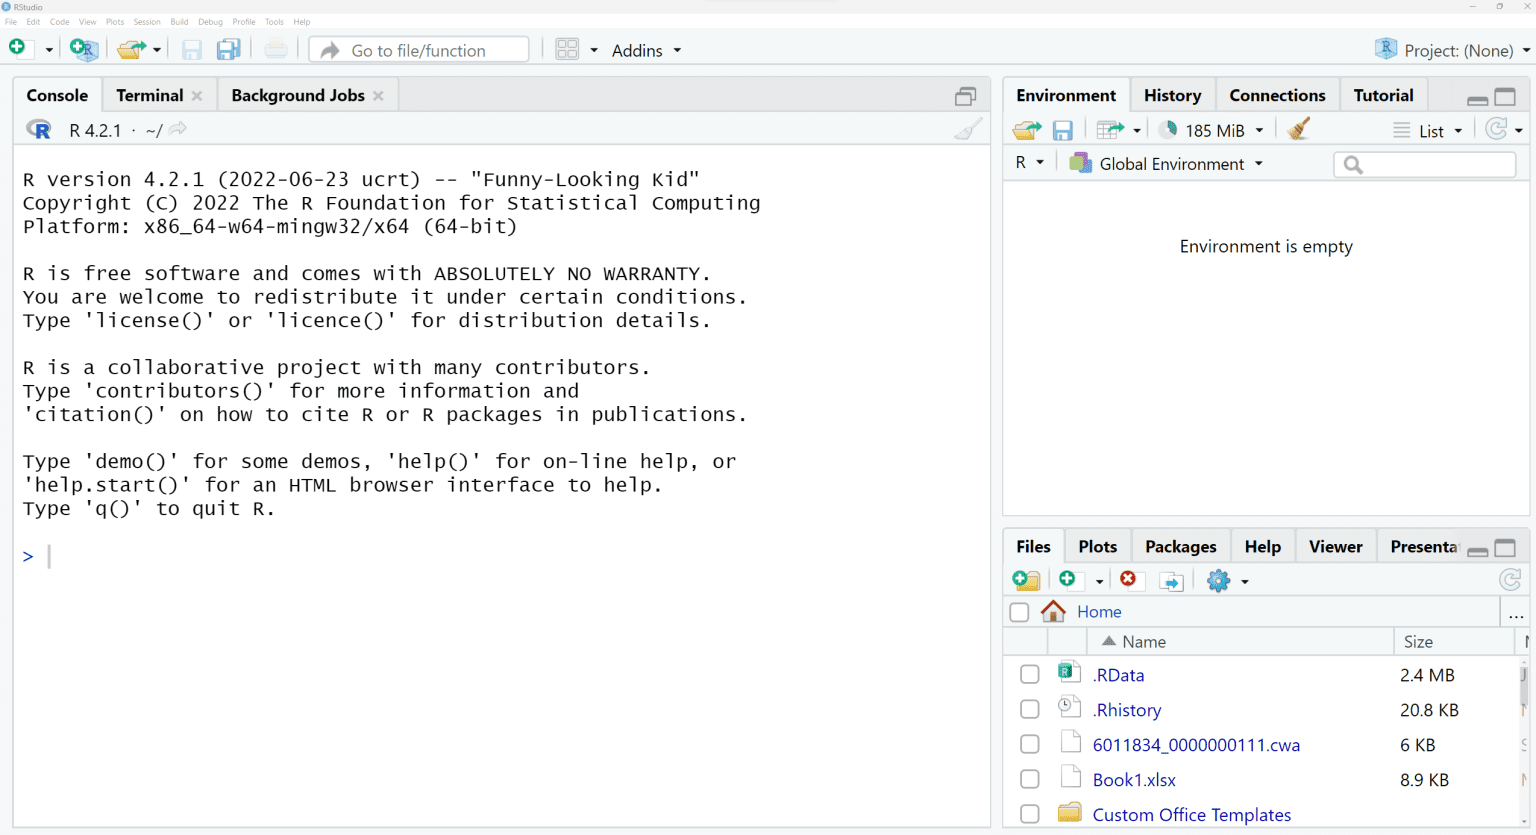Open the Addins dropdown
The image size is (1536, 835).
tap(646, 50)
